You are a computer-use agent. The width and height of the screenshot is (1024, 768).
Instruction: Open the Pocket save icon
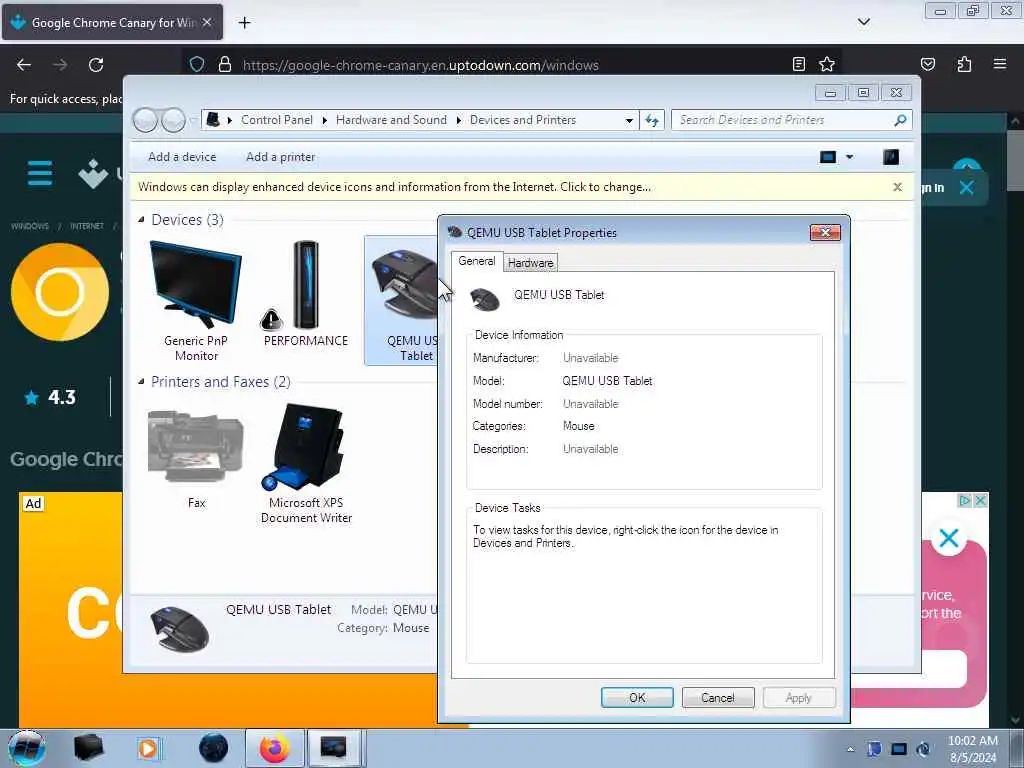pos(927,64)
